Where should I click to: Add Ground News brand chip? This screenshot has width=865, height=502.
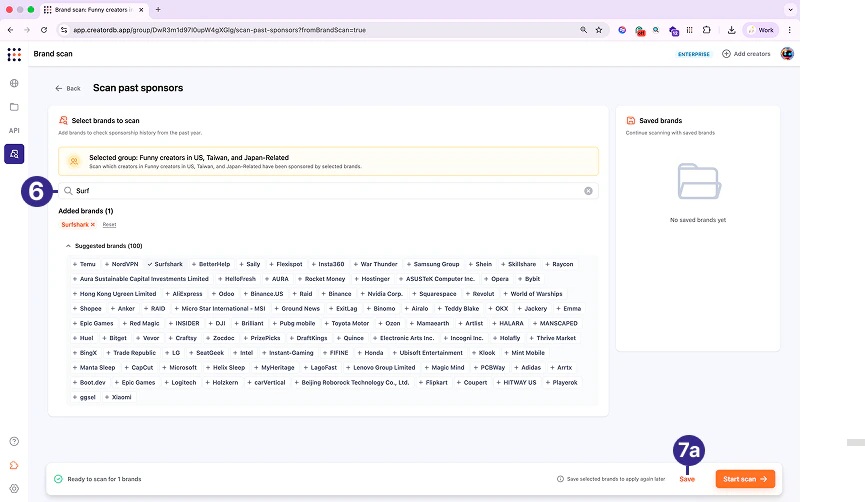click(x=296, y=308)
